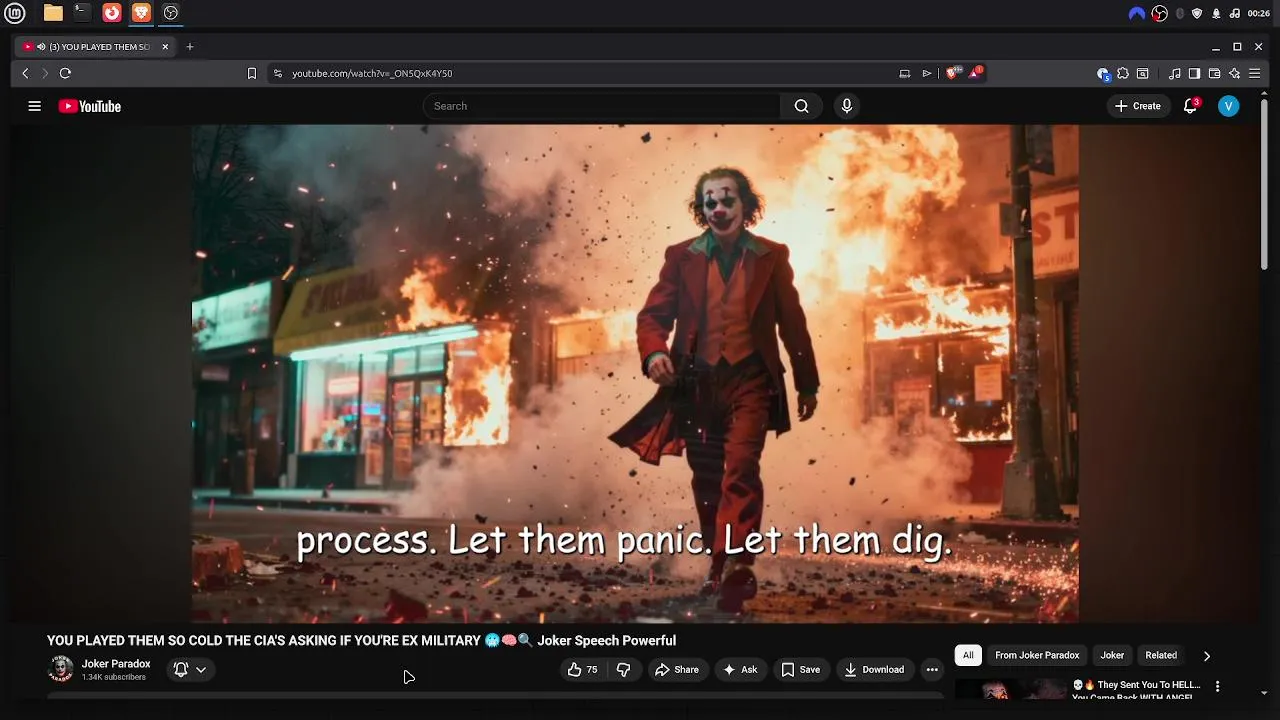Click the Share button
Screen dimensions: 1280x720
tap(677, 670)
